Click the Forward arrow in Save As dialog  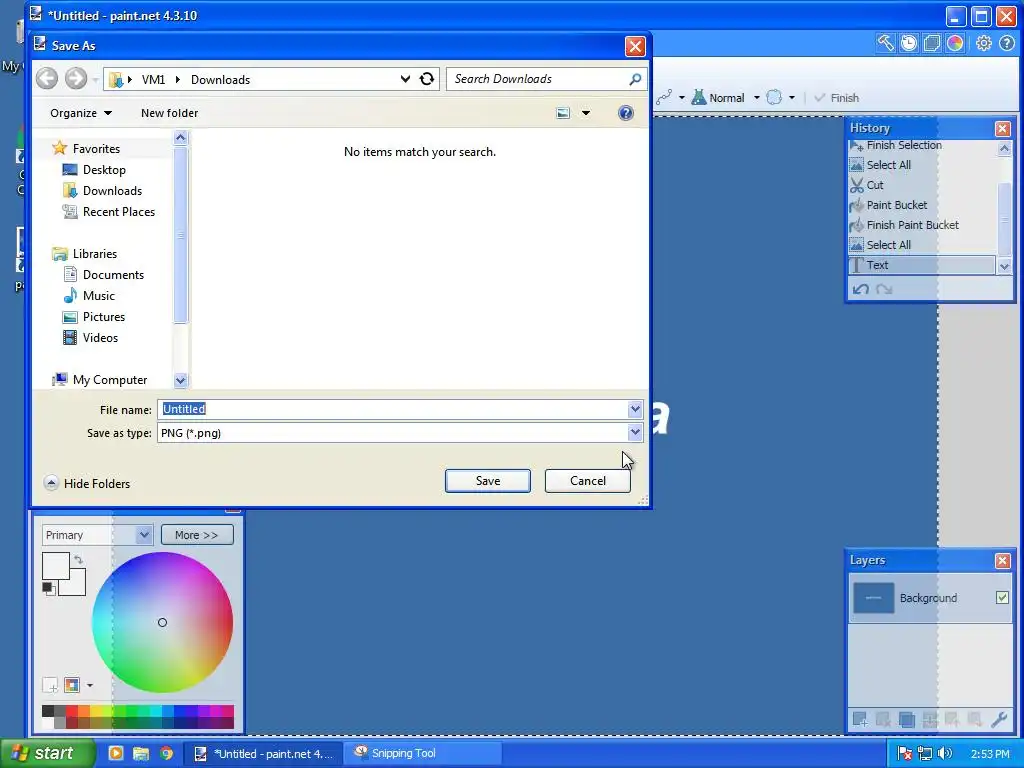pos(75,79)
